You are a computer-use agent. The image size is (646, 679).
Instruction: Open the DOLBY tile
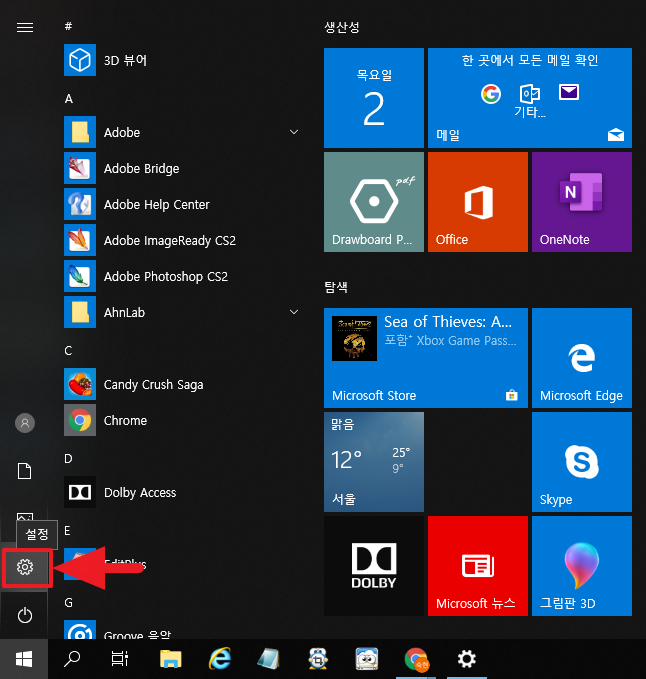tap(374, 566)
